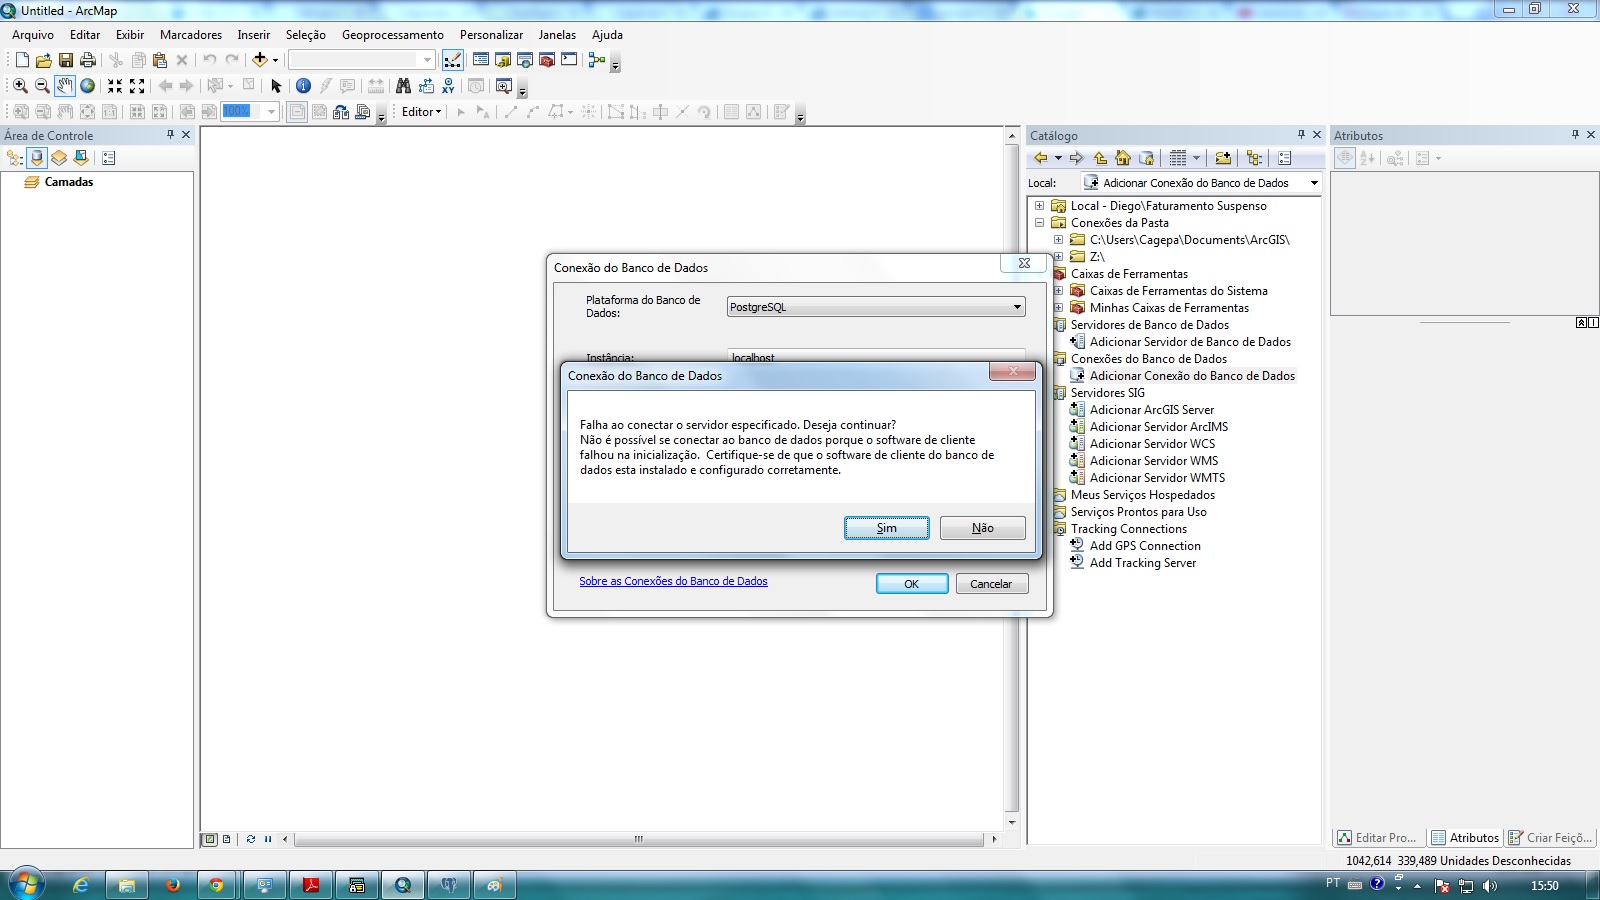Image resolution: width=1600 pixels, height=900 pixels.
Task: Switch to Layout View at map bottom
Action: point(227,839)
